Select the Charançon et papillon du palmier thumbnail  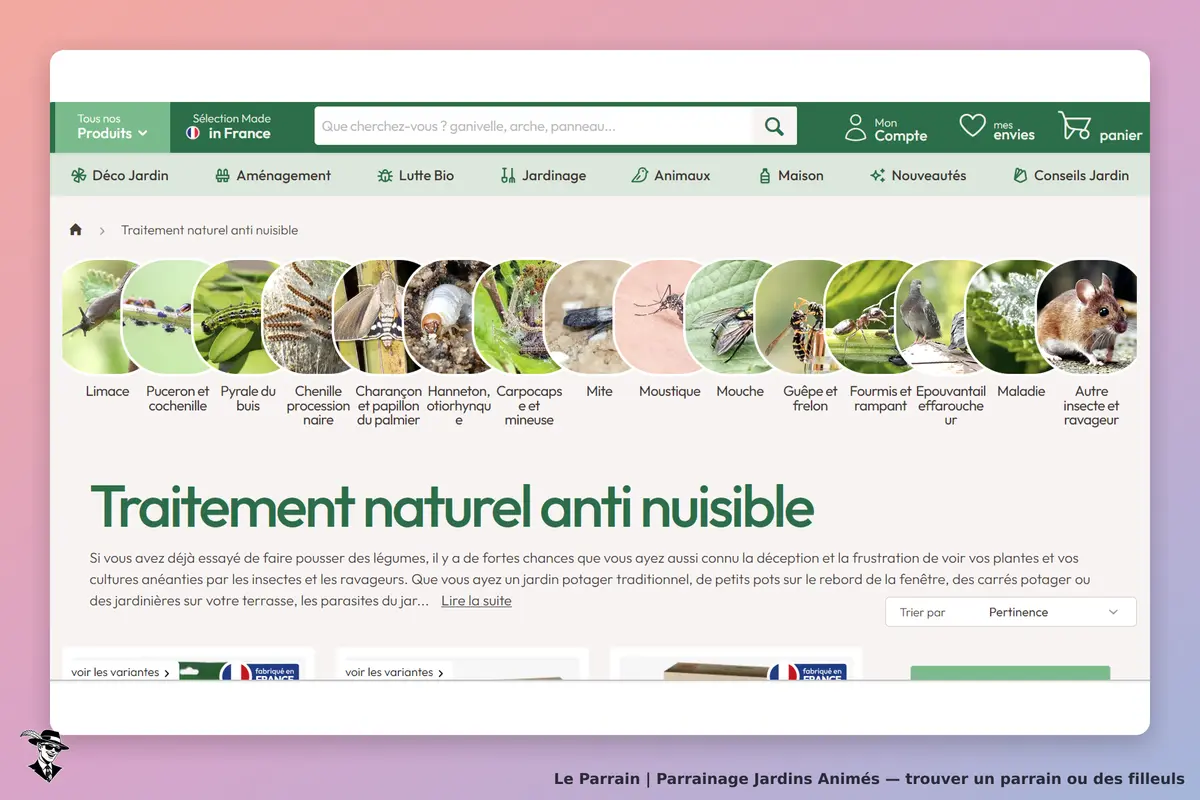pos(375,317)
